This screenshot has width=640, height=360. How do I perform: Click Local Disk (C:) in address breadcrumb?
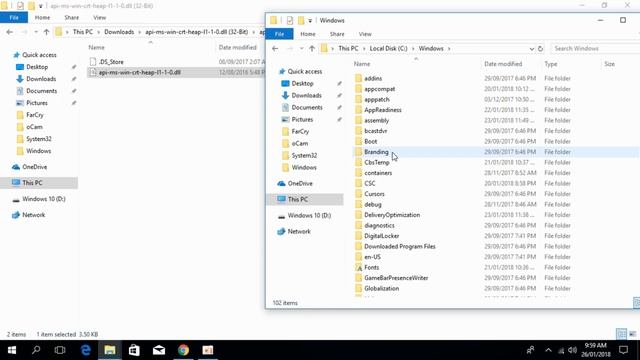click(x=388, y=49)
